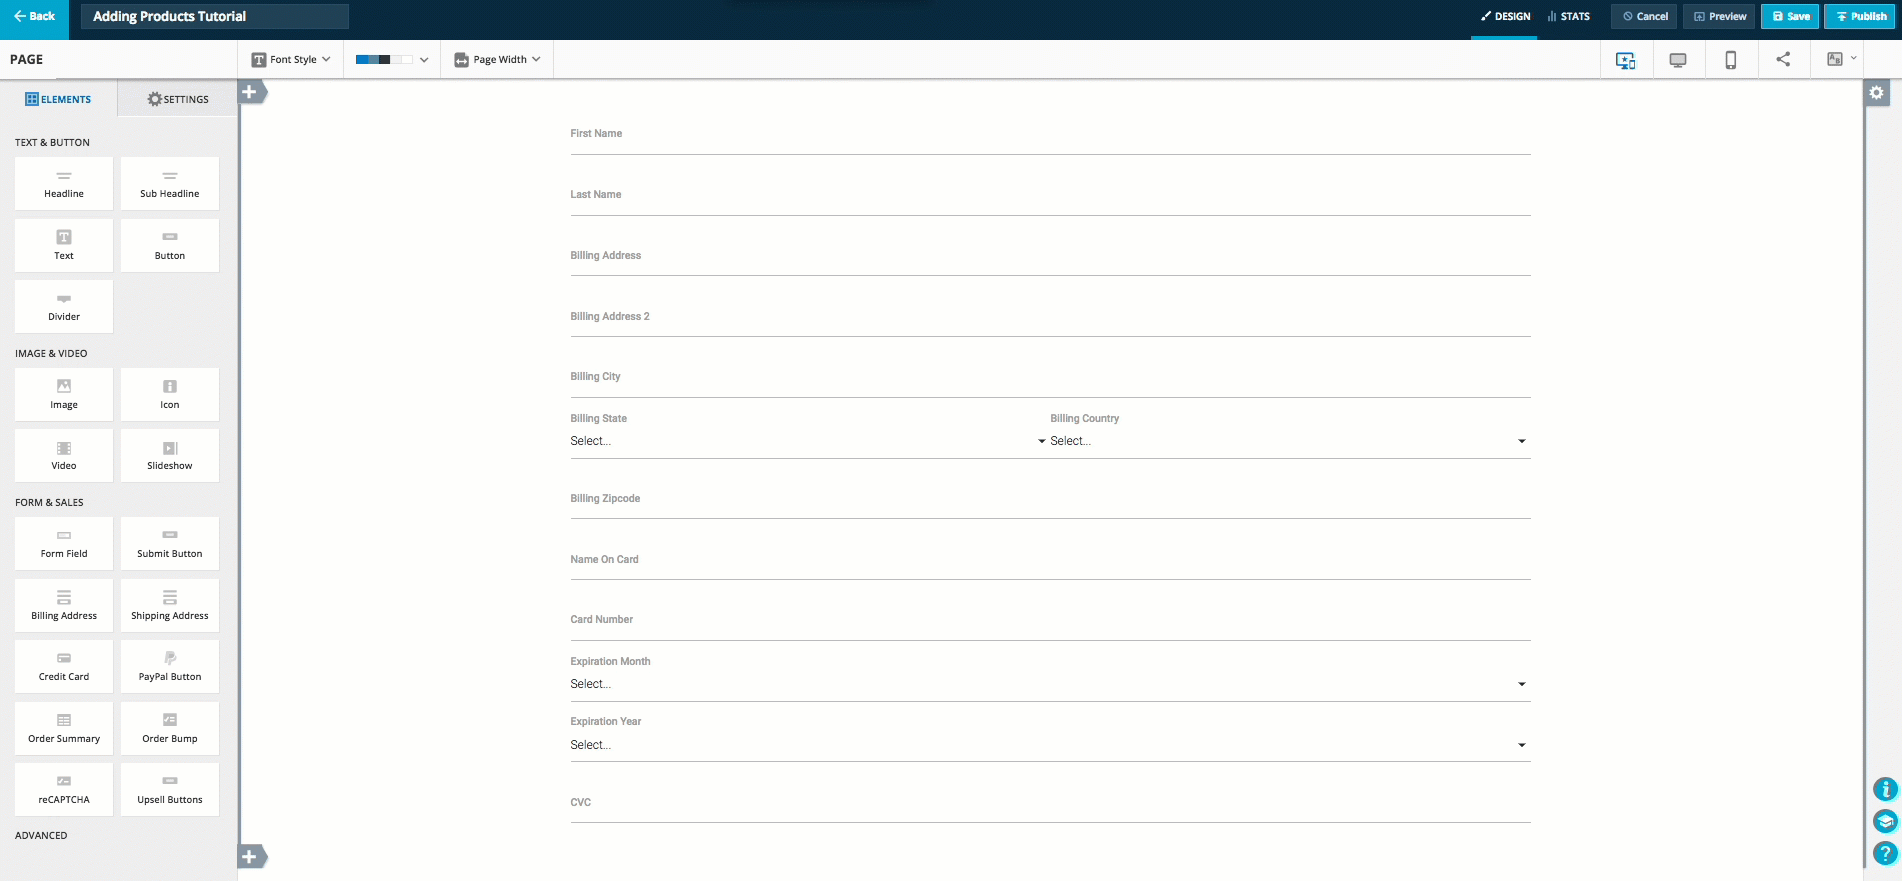Add the Divider element
The width and height of the screenshot is (1902, 881).
click(x=64, y=307)
